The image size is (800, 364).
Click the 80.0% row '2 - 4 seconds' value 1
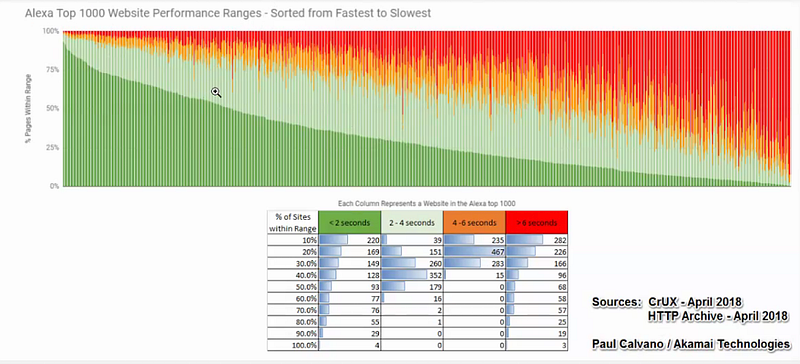pos(412,322)
